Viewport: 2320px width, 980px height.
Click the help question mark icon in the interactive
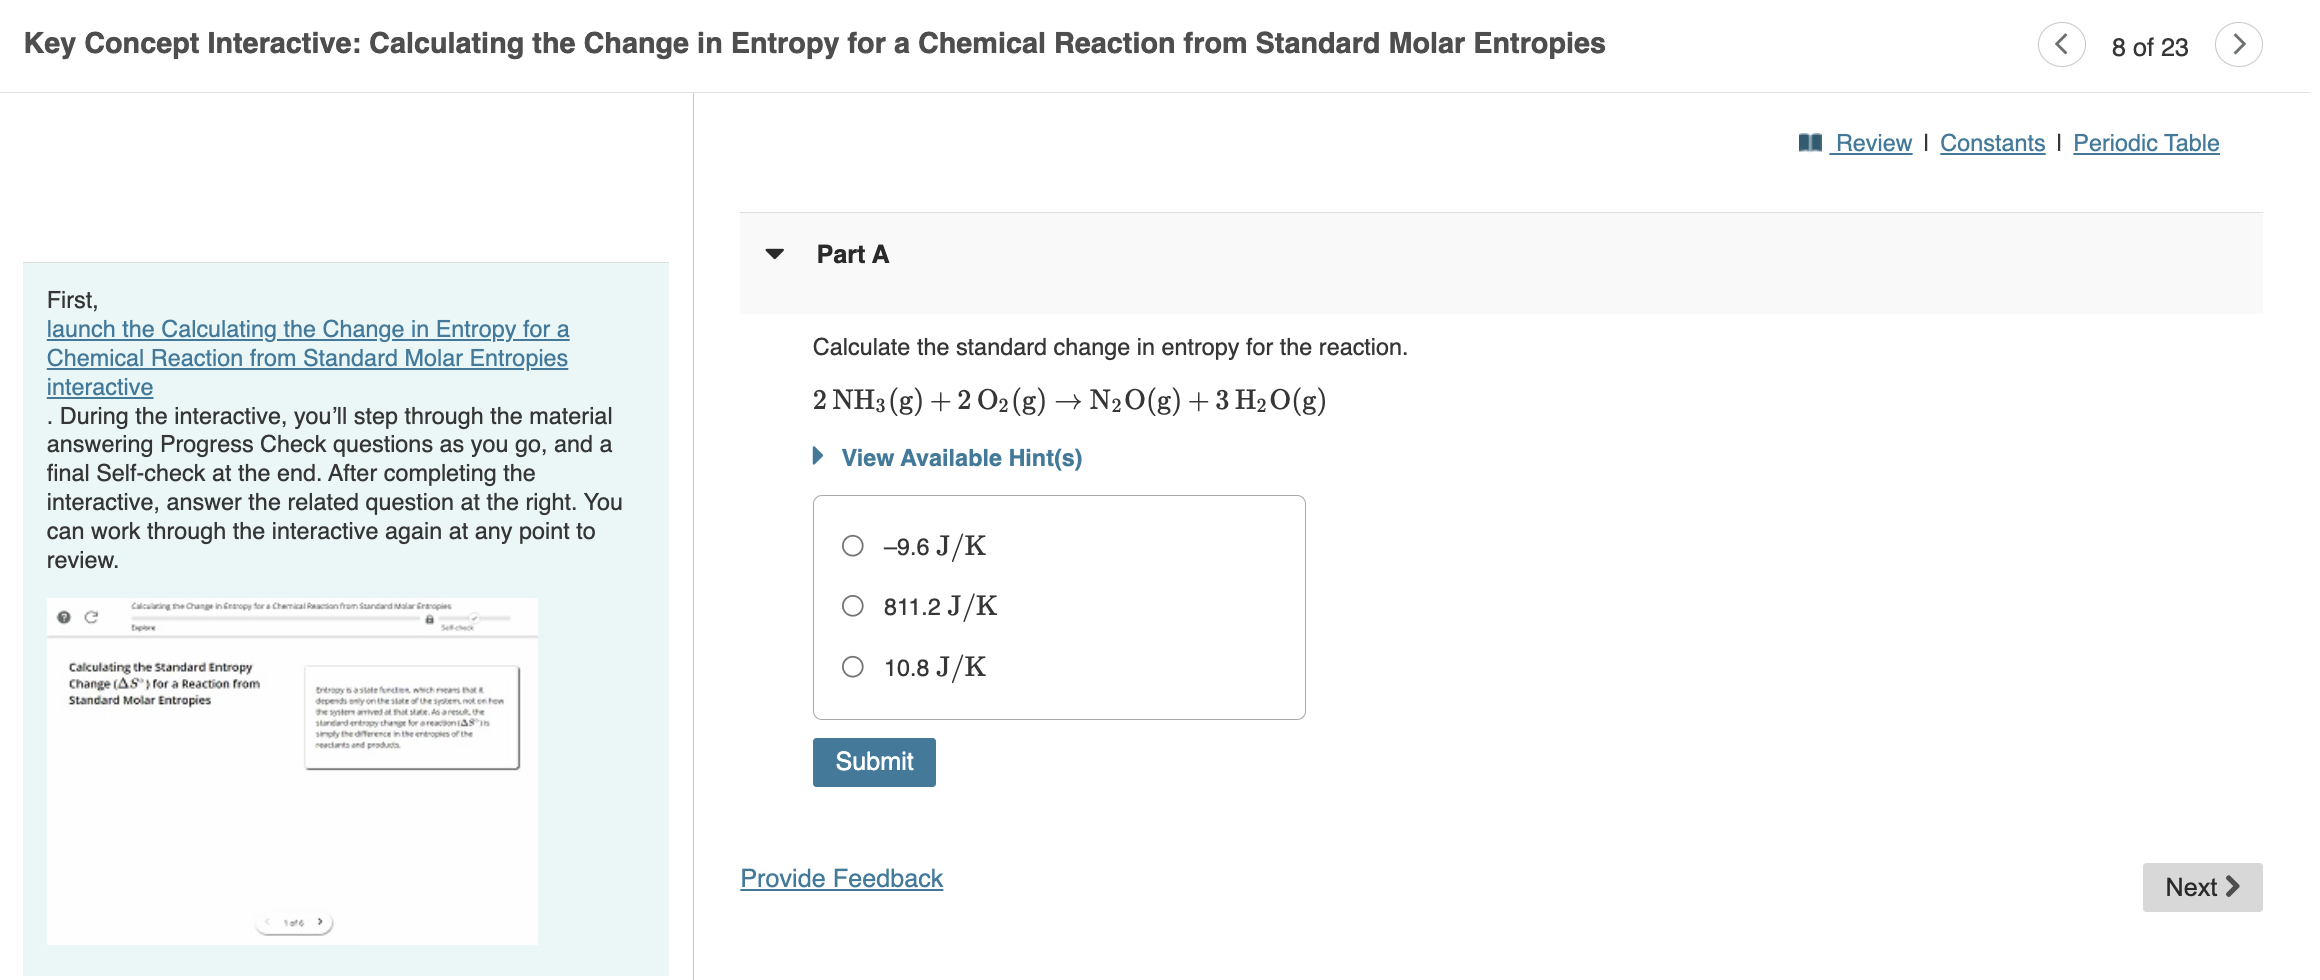click(64, 617)
